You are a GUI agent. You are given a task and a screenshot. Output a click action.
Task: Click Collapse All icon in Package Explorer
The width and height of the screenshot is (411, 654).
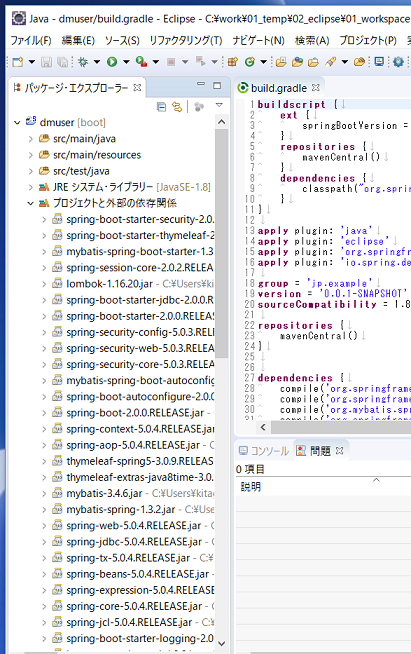pyautogui.click(x=161, y=107)
